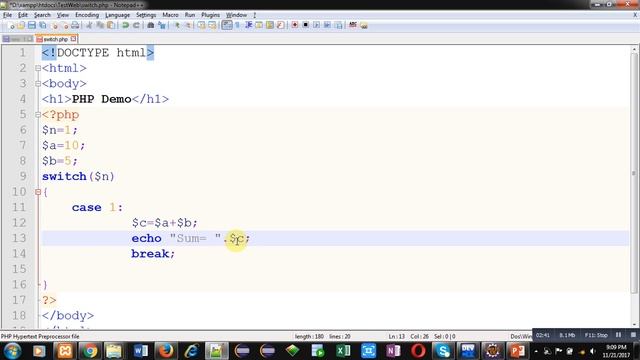
Task: Open the Language menu
Action: (x=118, y=15)
